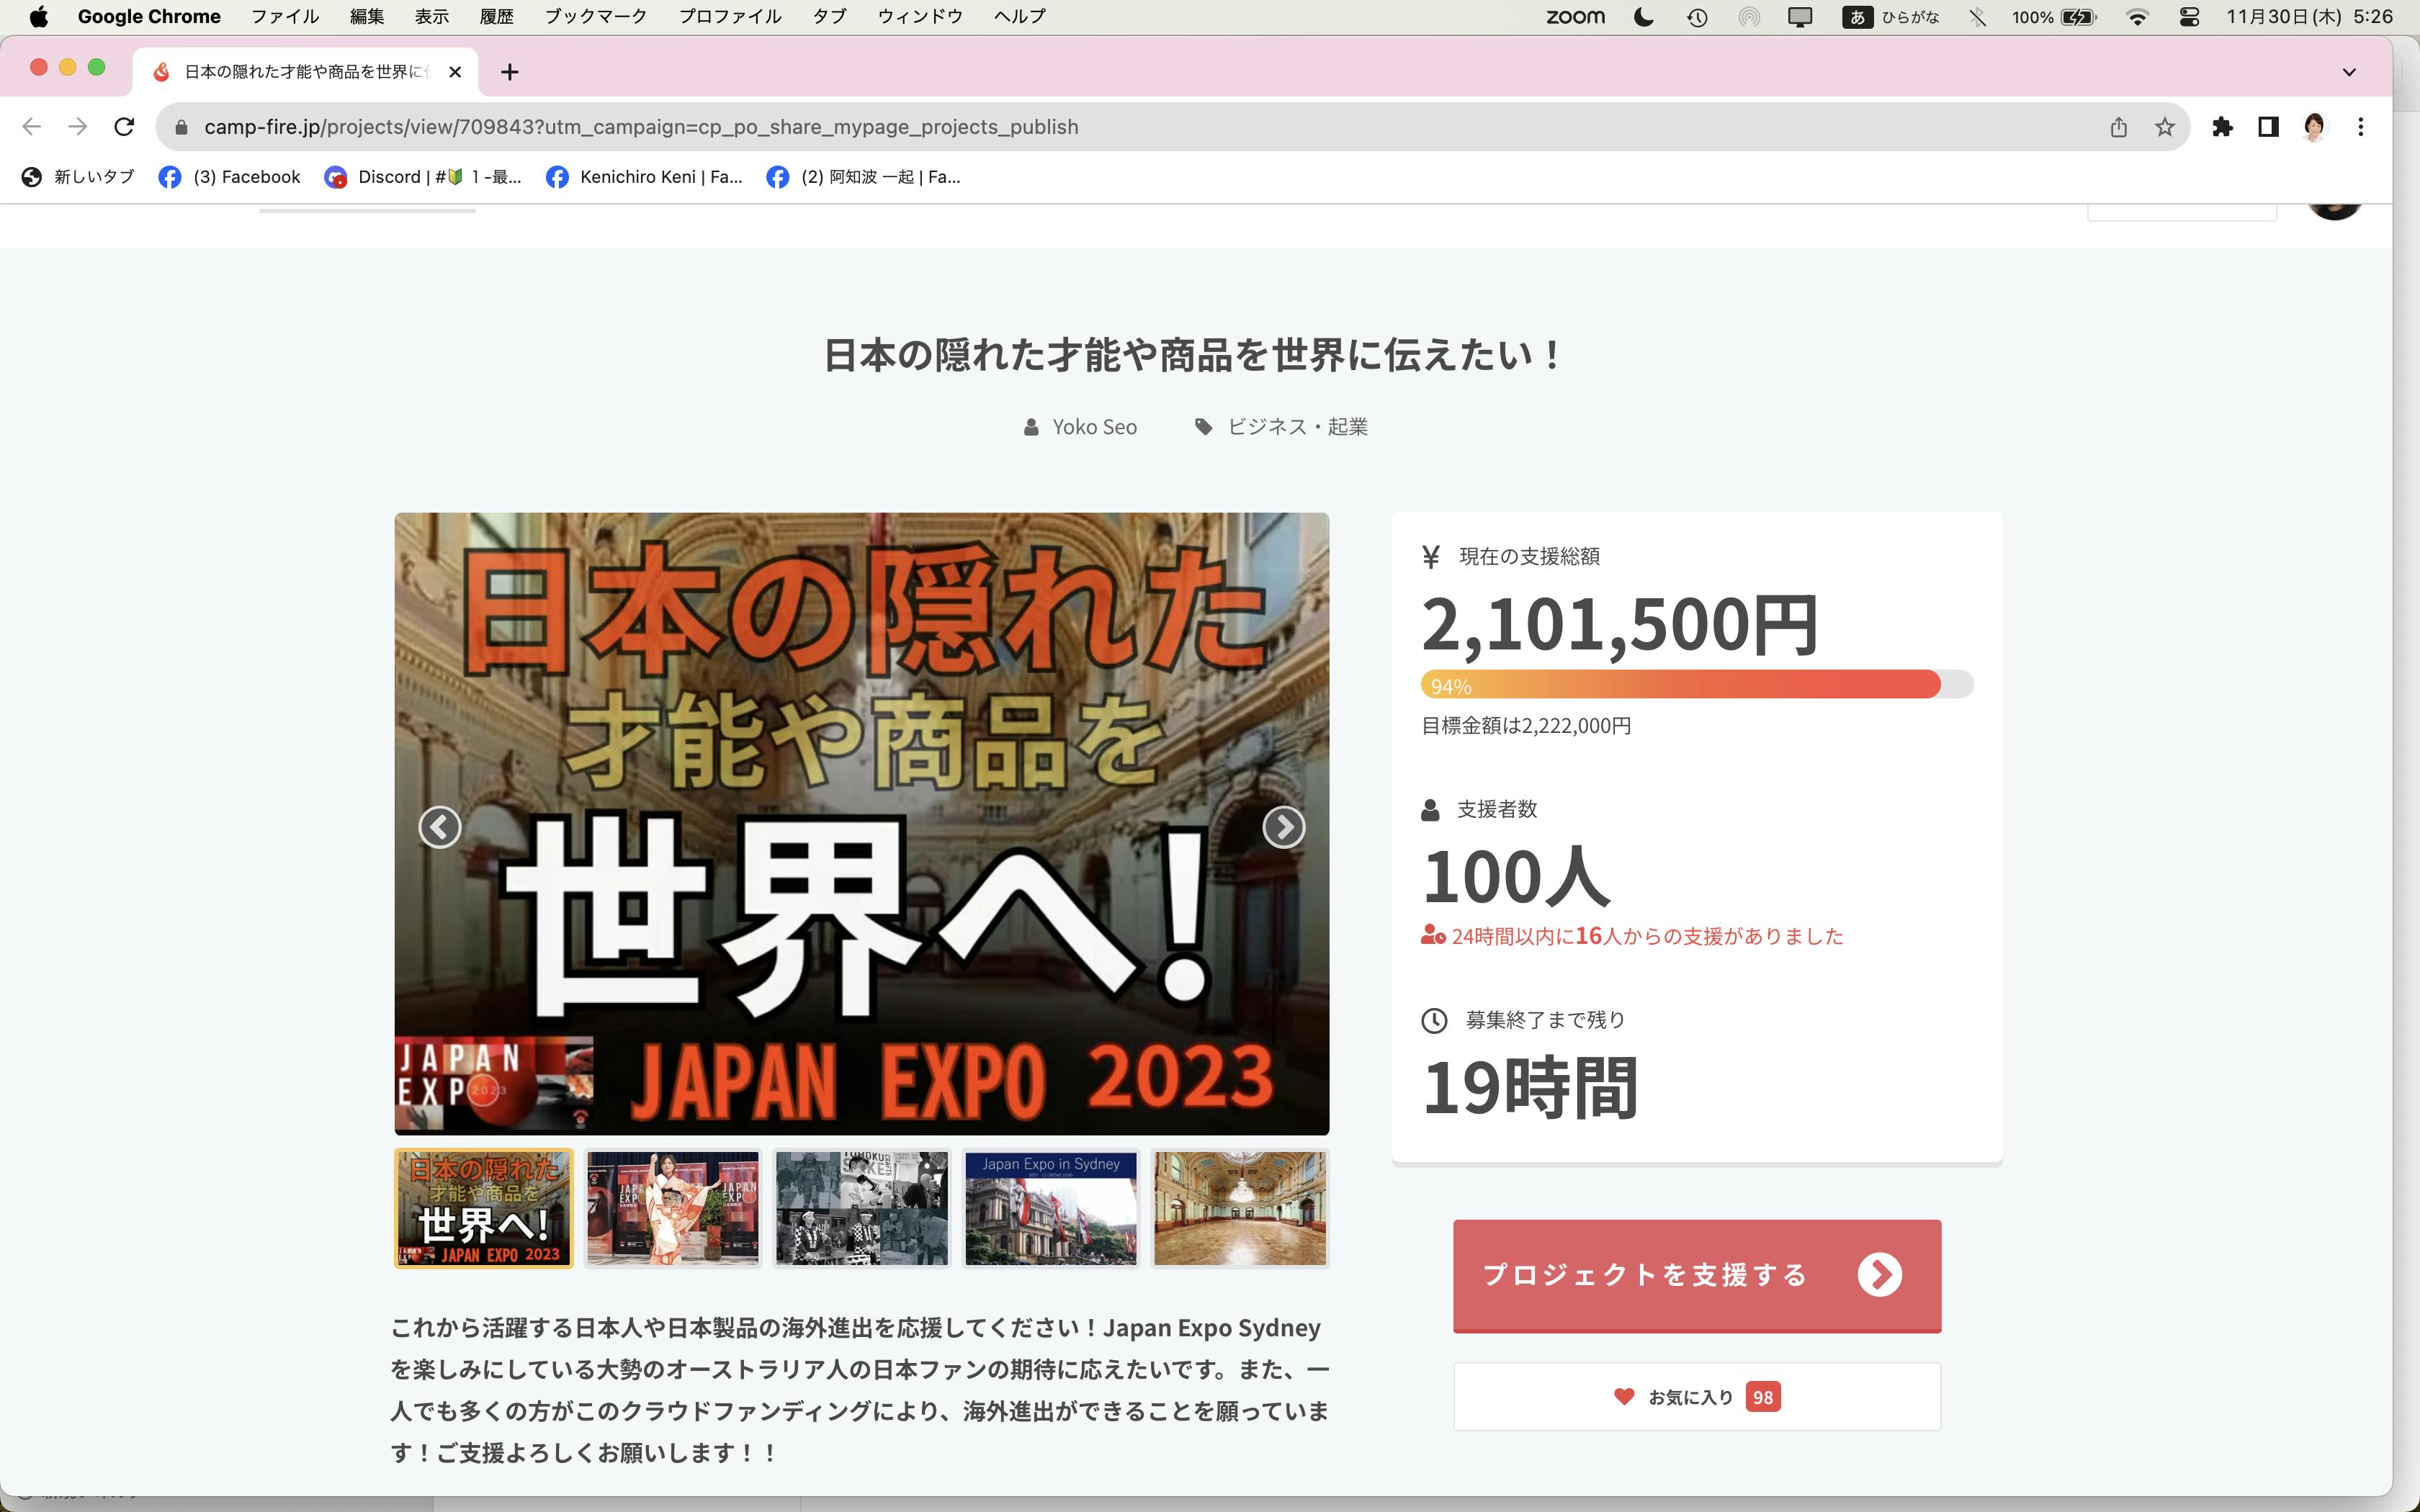Image resolution: width=2420 pixels, height=1512 pixels.
Task: Open Chrome three-dot menu
Action: (2360, 127)
